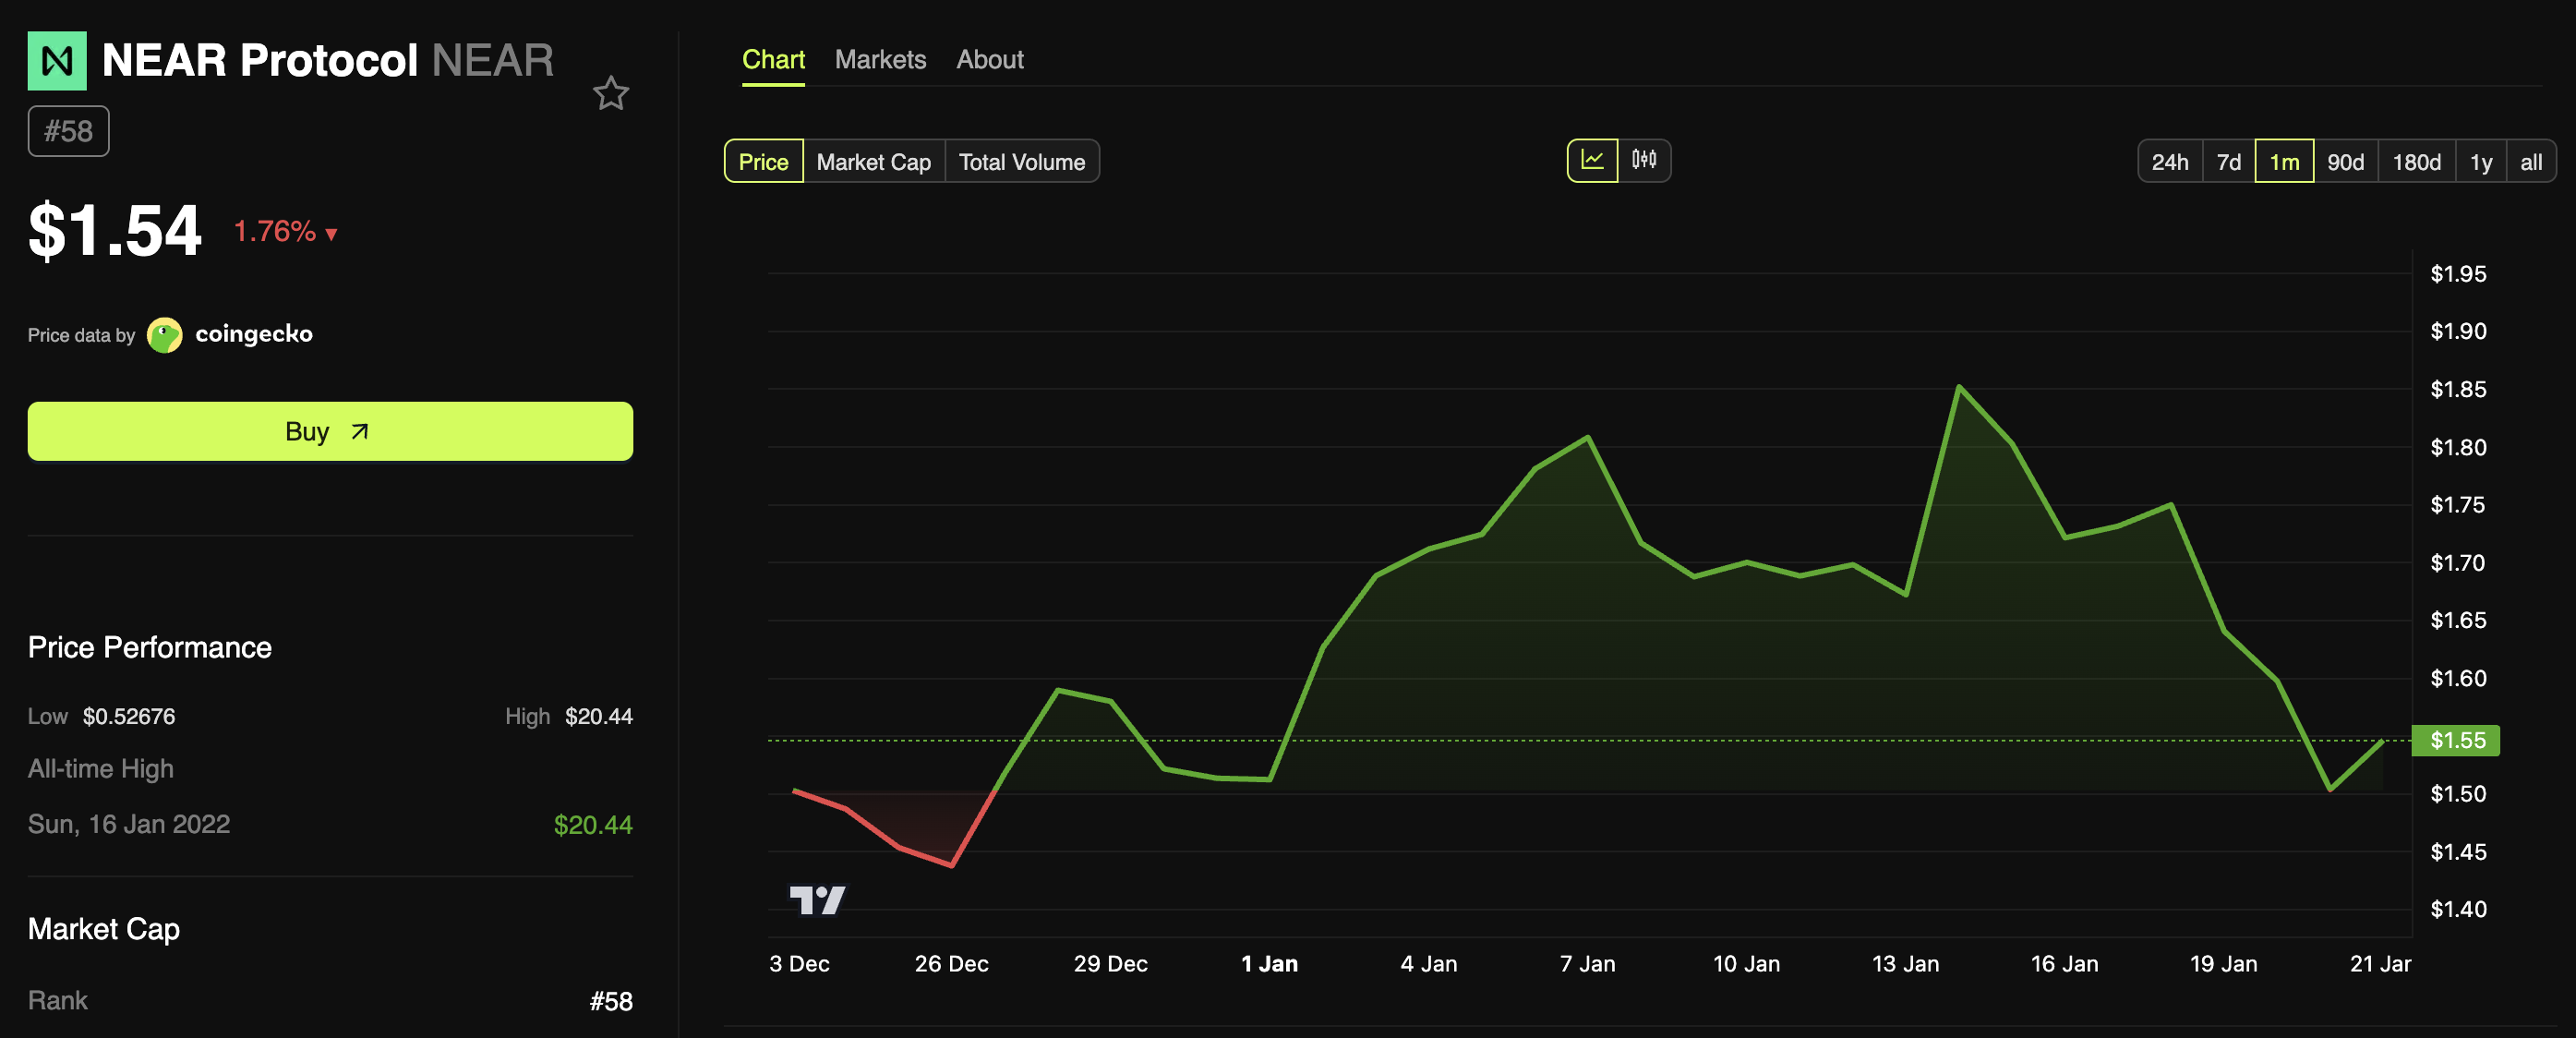Switch to the Markets tab
This screenshot has height=1038, width=2576.
[880, 59]
